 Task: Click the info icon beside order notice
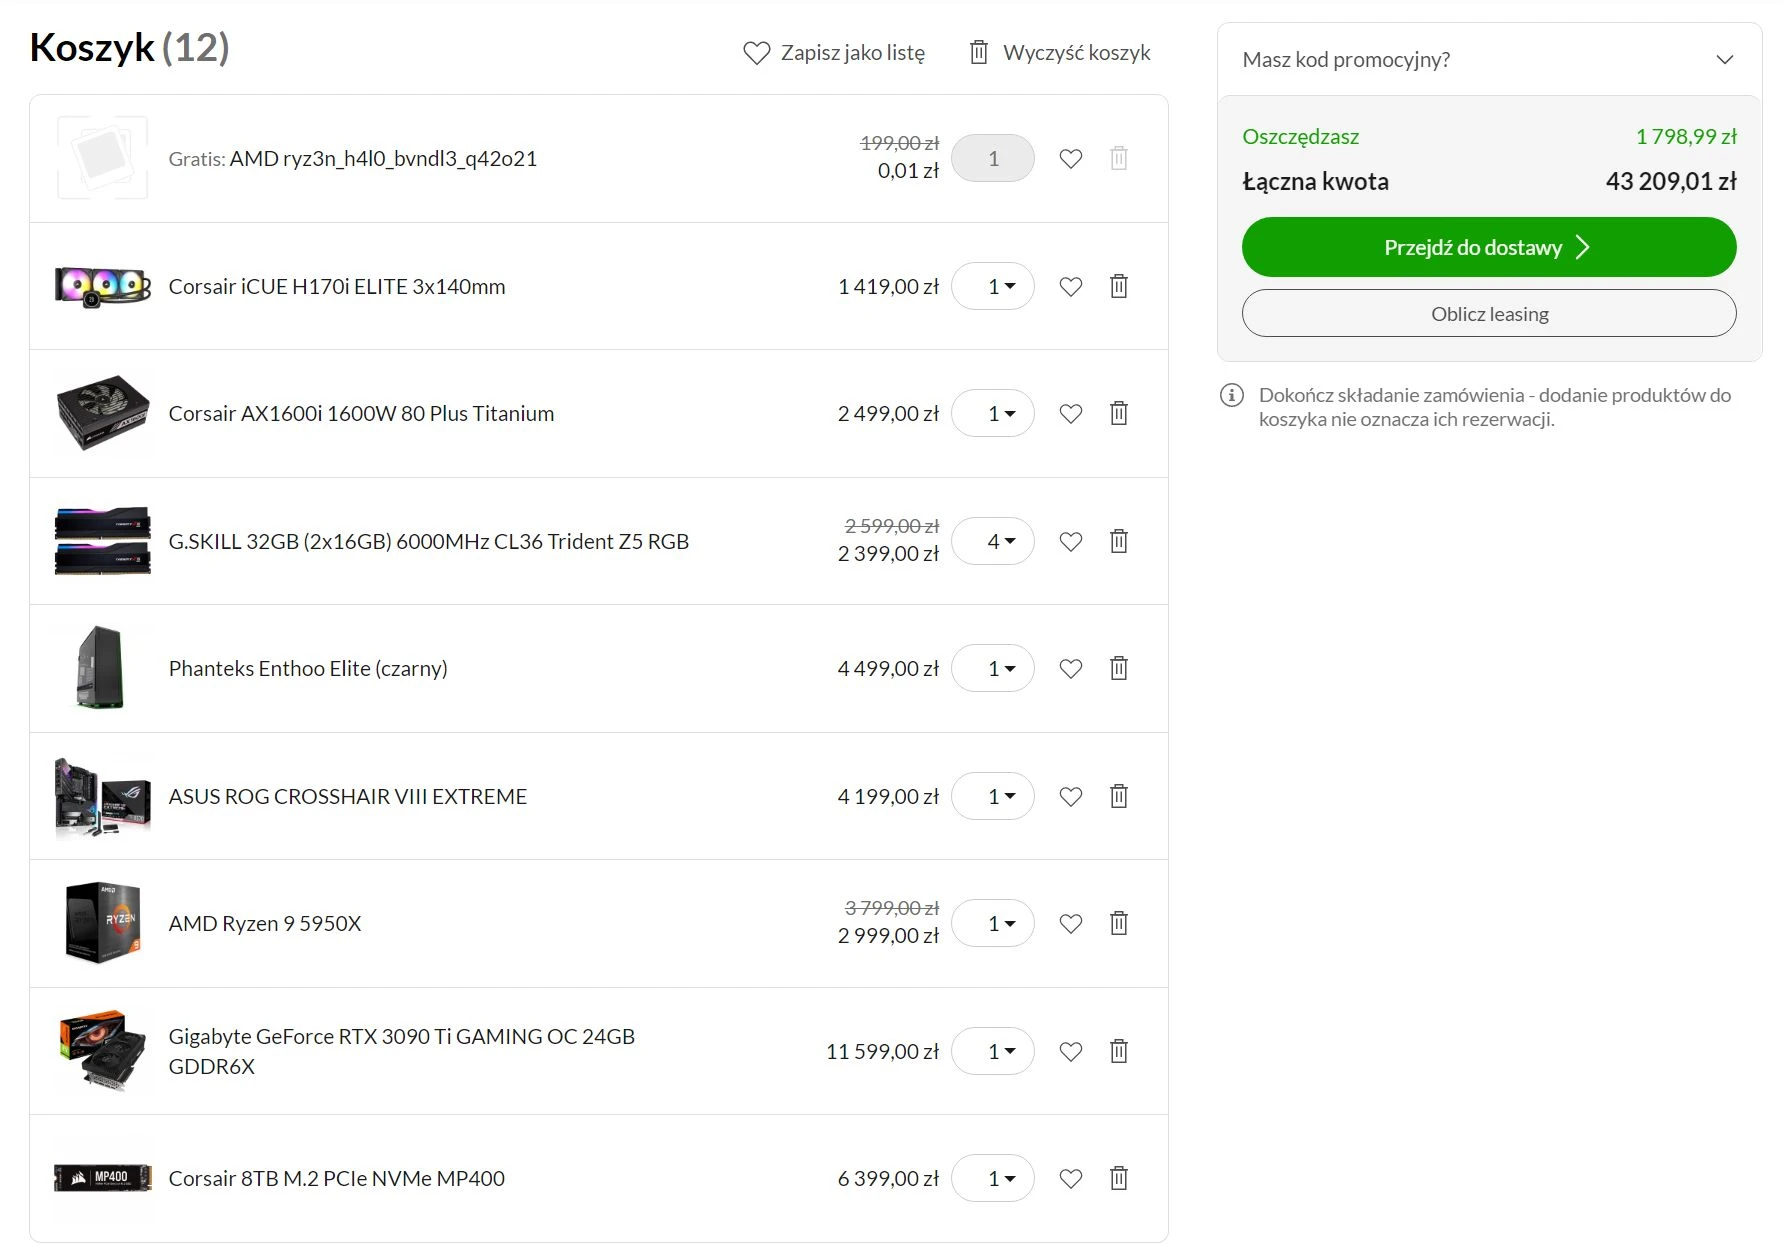[1232, 395]
